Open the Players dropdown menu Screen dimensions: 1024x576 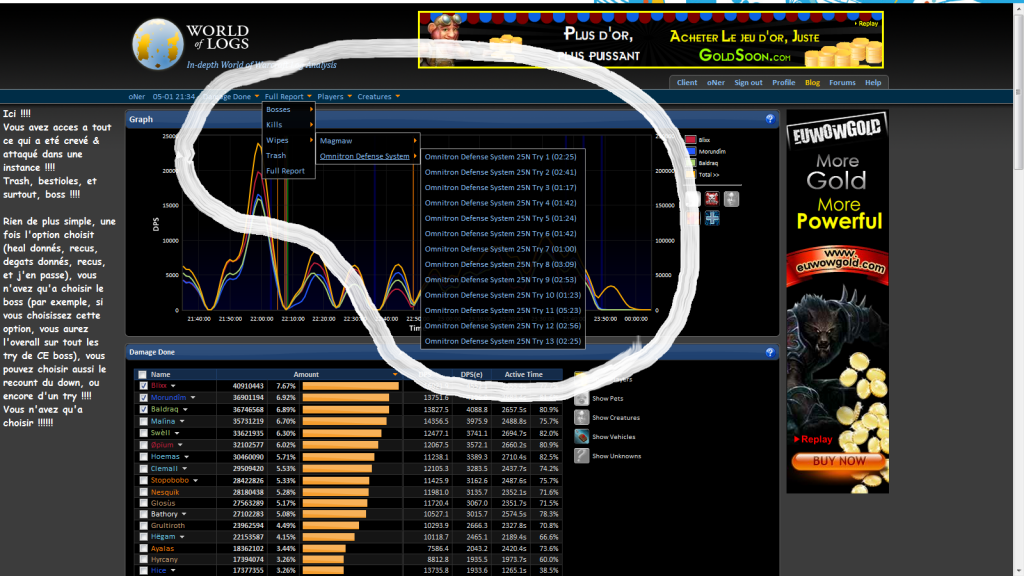pos(334,97)
